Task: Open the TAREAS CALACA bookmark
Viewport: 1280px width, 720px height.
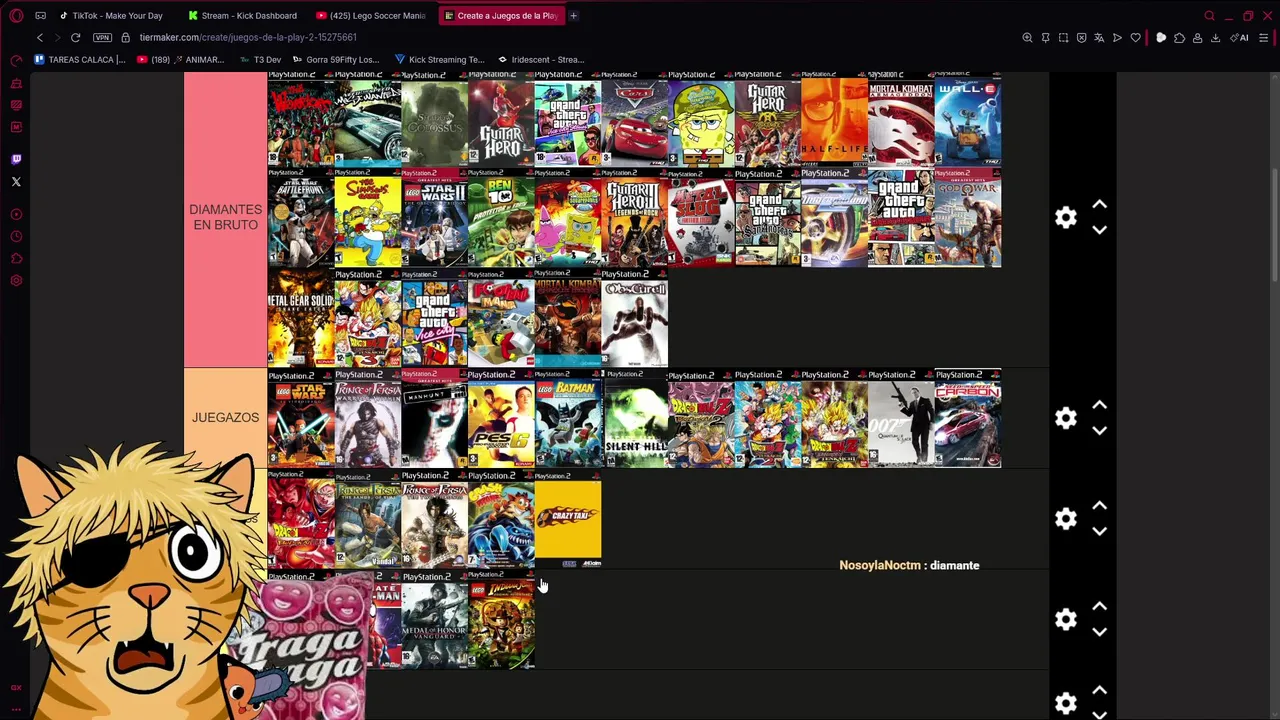Action: (x=80, y=59)
